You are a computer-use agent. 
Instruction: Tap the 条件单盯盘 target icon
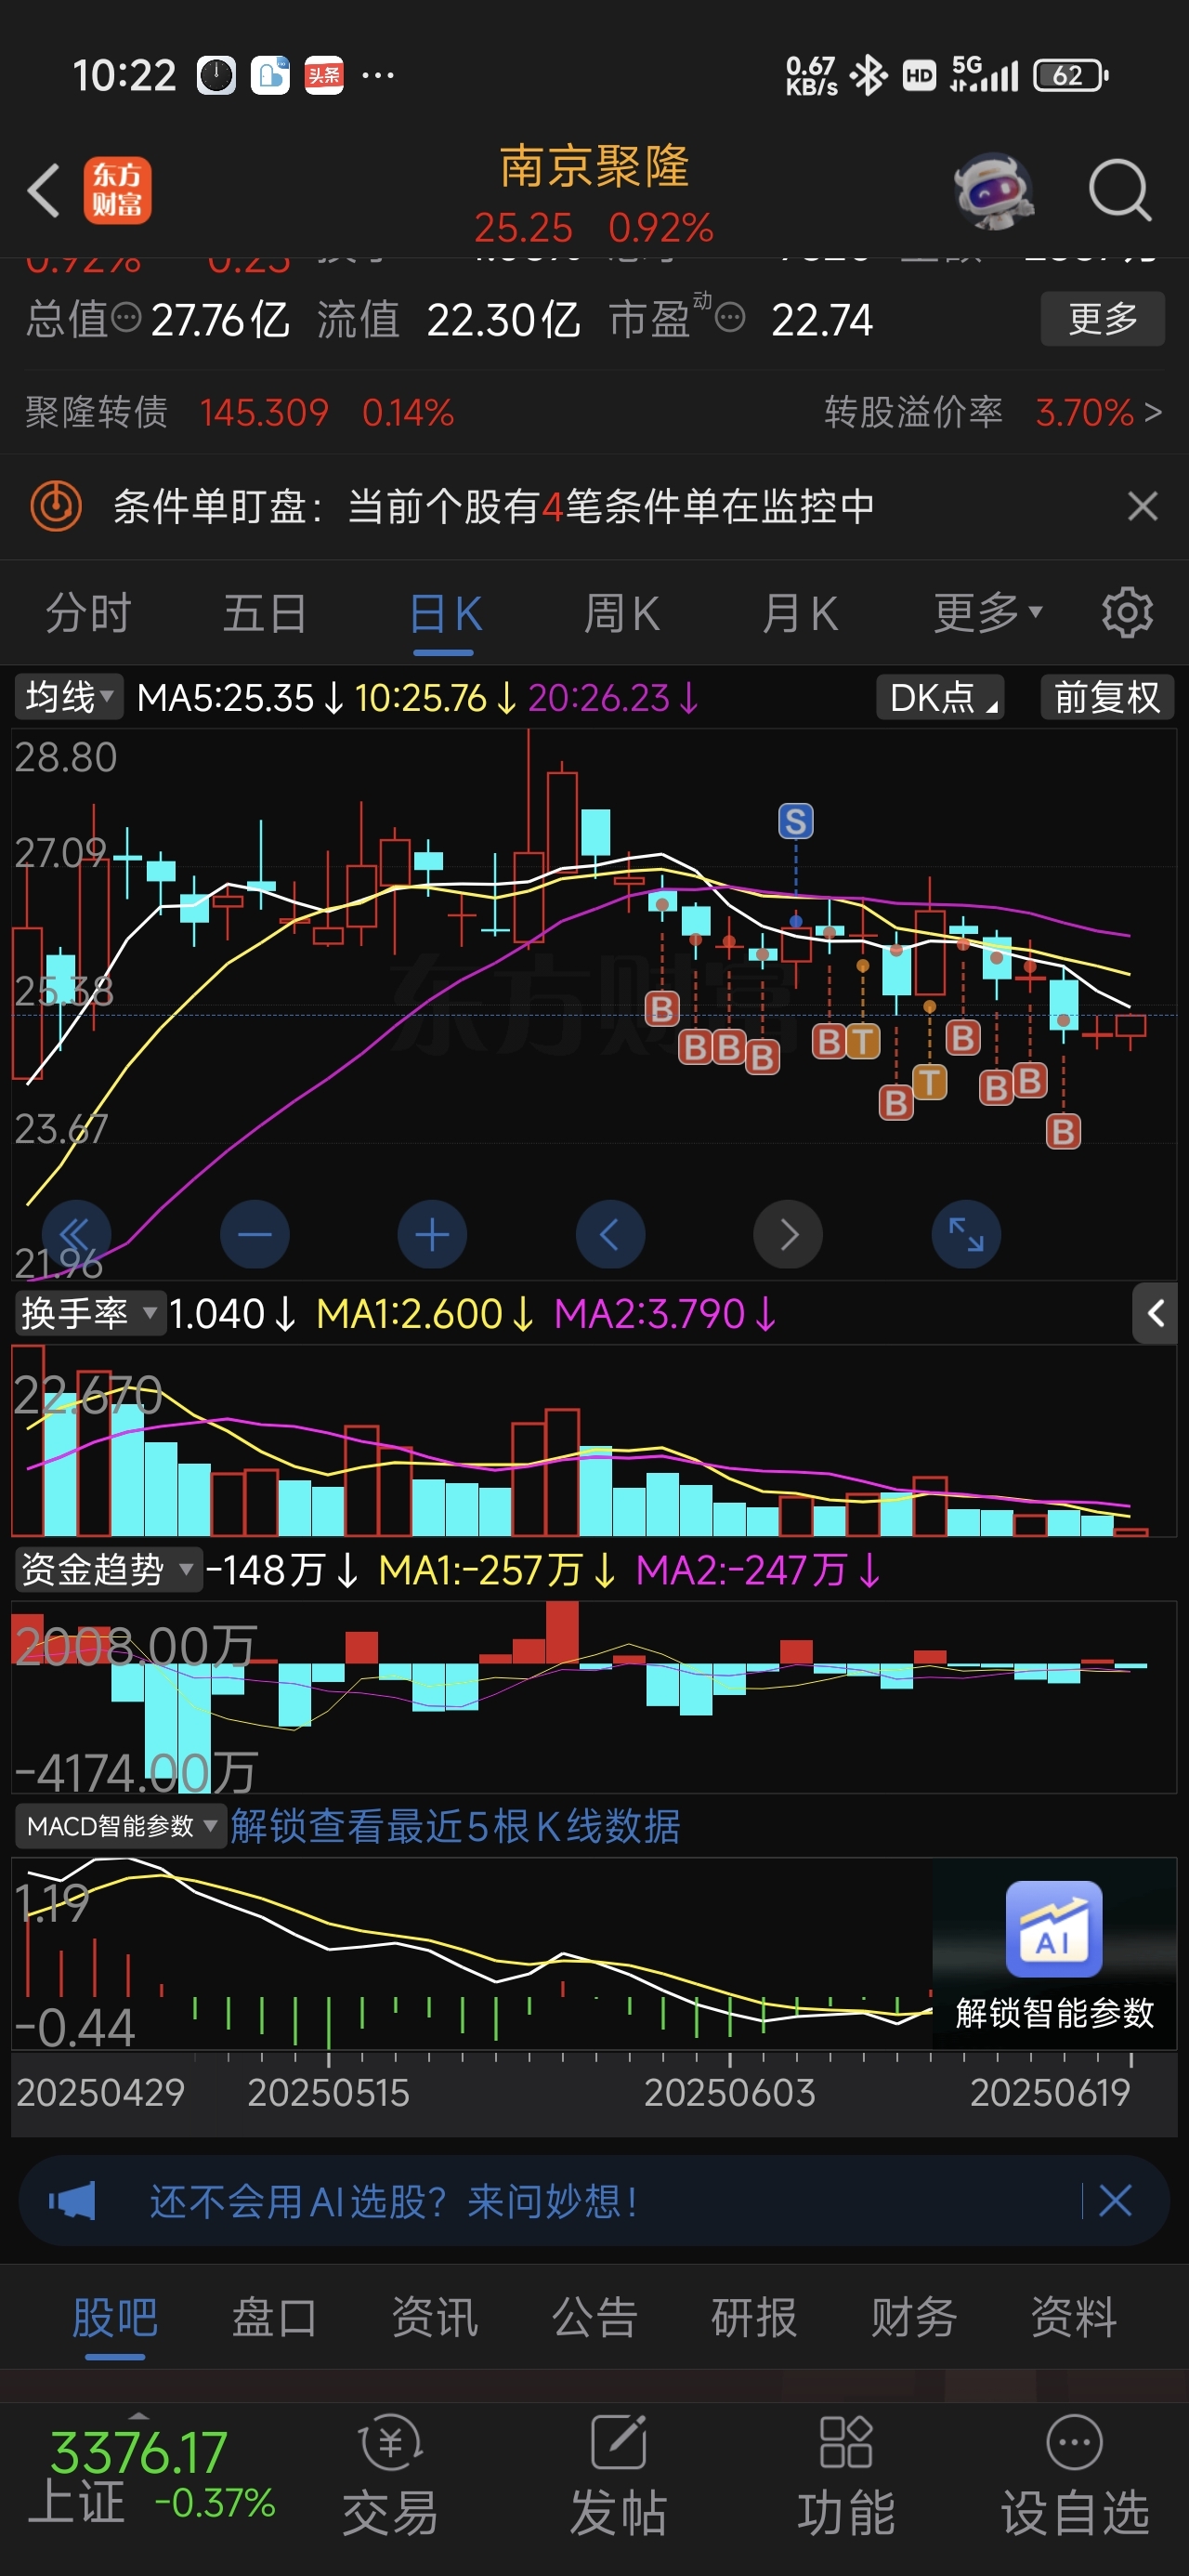pos(56,506)
